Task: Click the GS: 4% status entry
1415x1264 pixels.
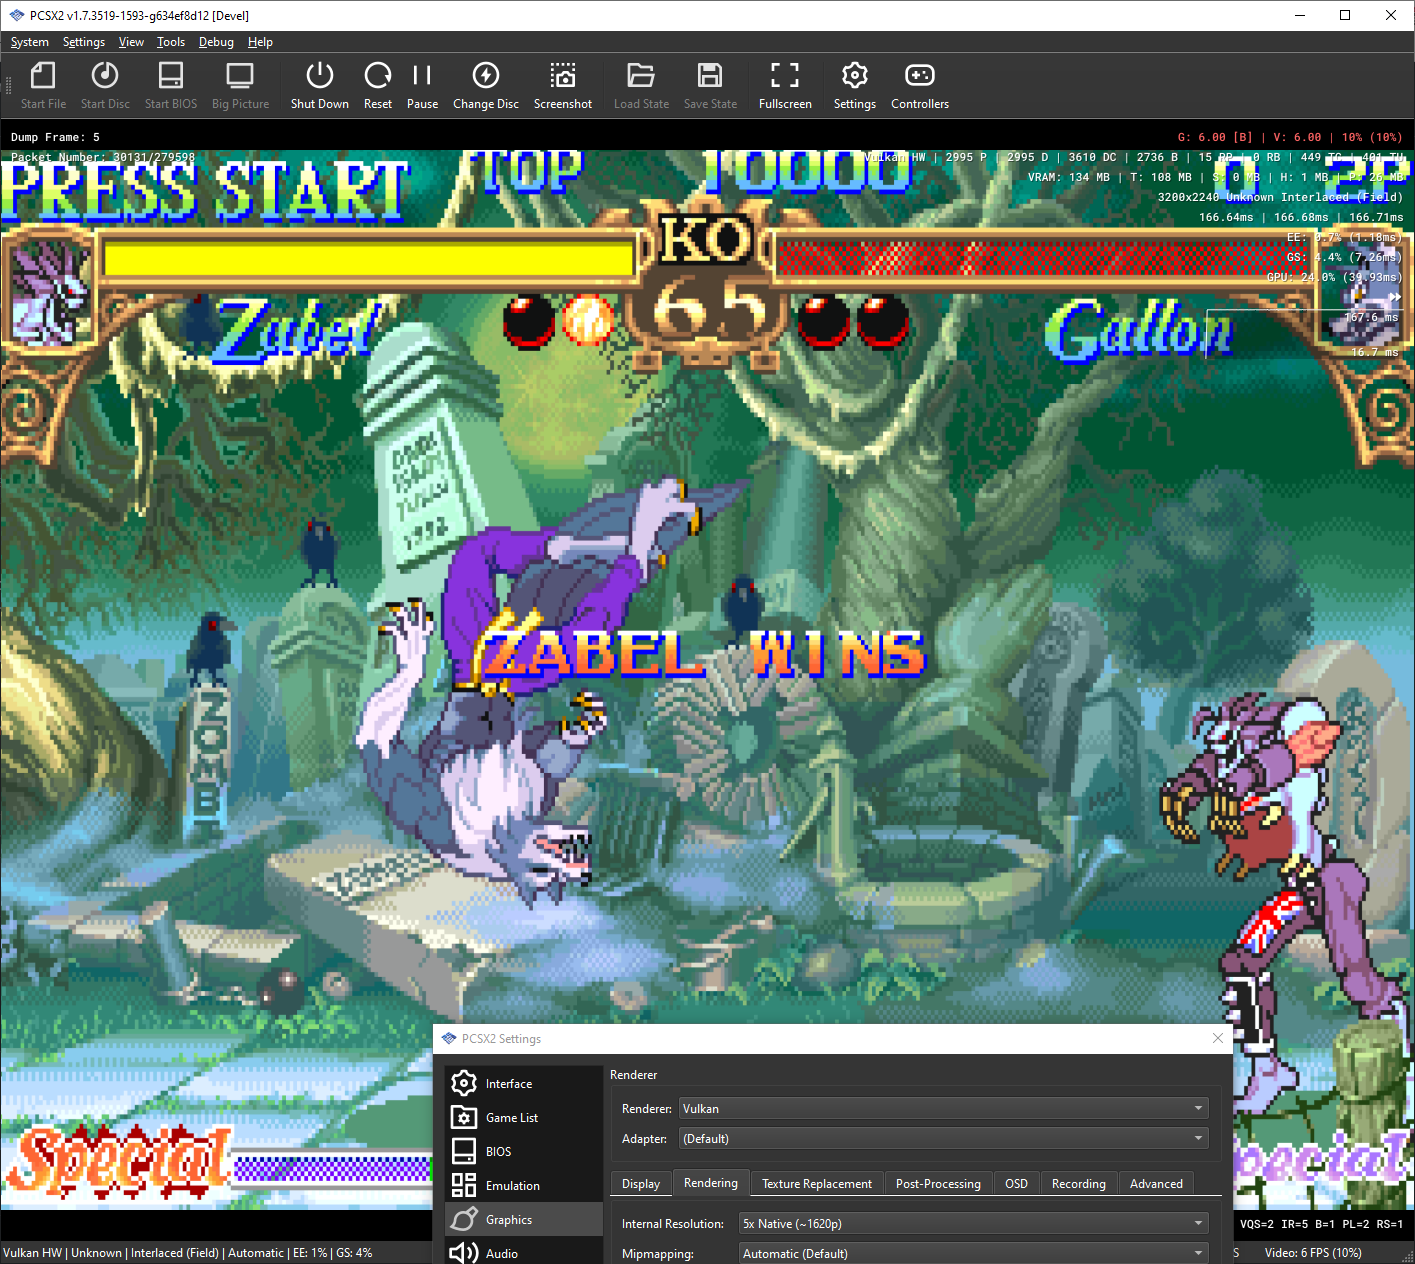Action: (354, 1252)
